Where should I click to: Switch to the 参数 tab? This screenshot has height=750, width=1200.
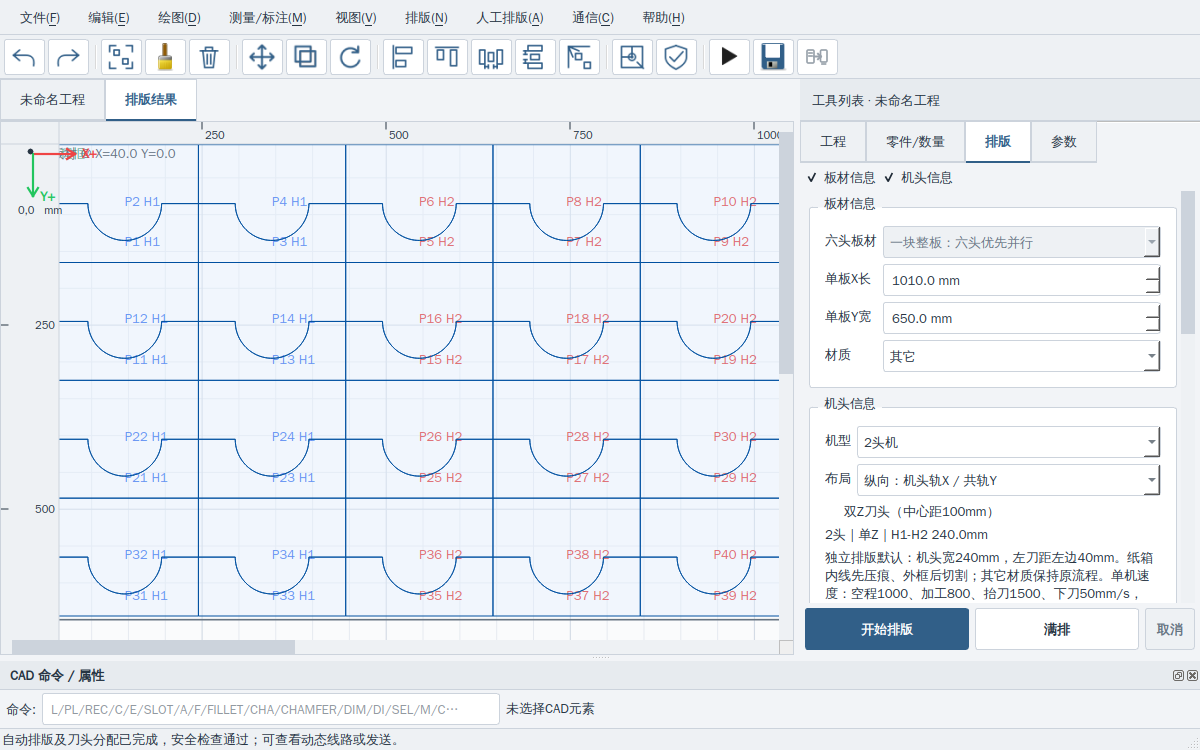[x=1064, y=142]
